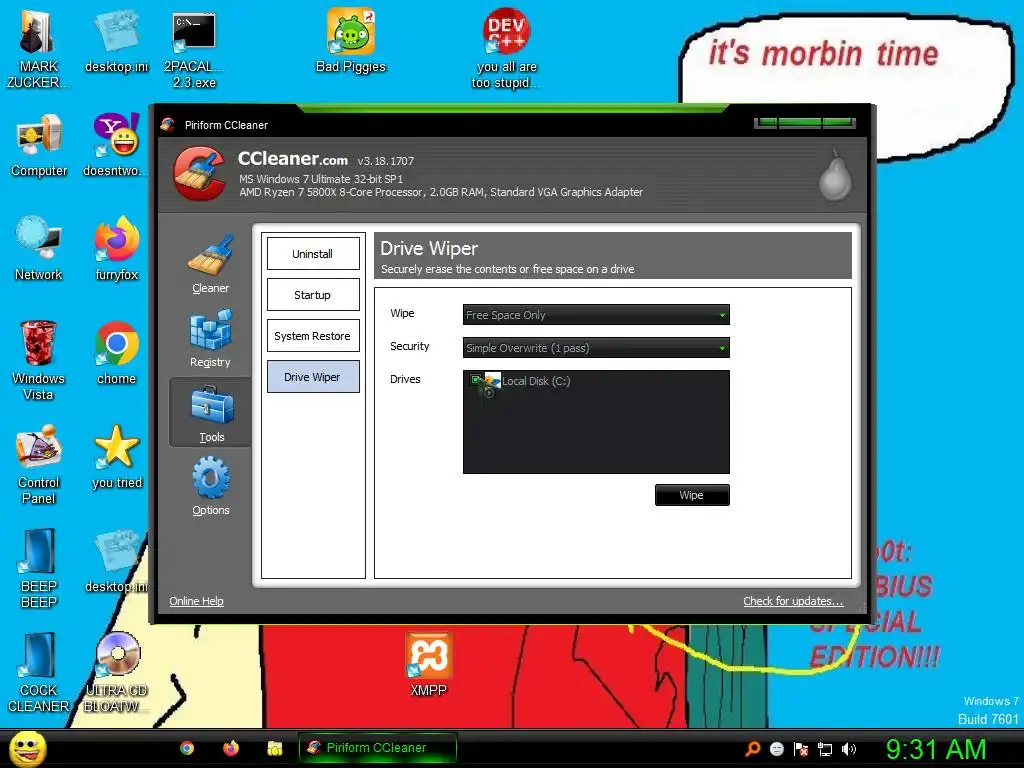Click CCleaner title bar icon
The image size is (1024, 768).
(168, 124)
